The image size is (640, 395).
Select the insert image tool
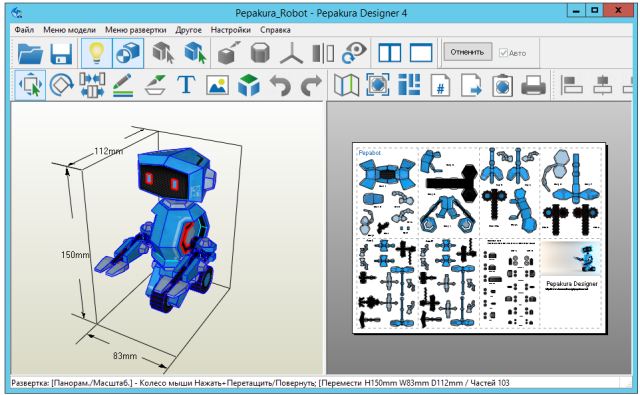click(217, 85)
